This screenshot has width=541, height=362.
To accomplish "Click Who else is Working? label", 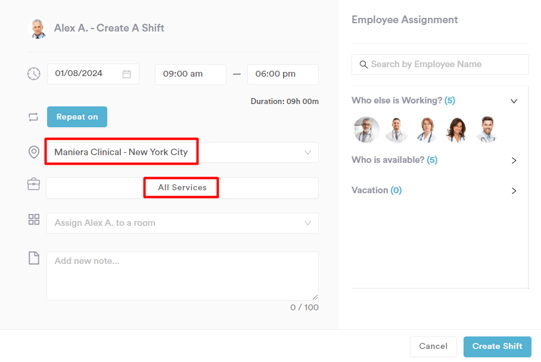I will click(403, 100).
